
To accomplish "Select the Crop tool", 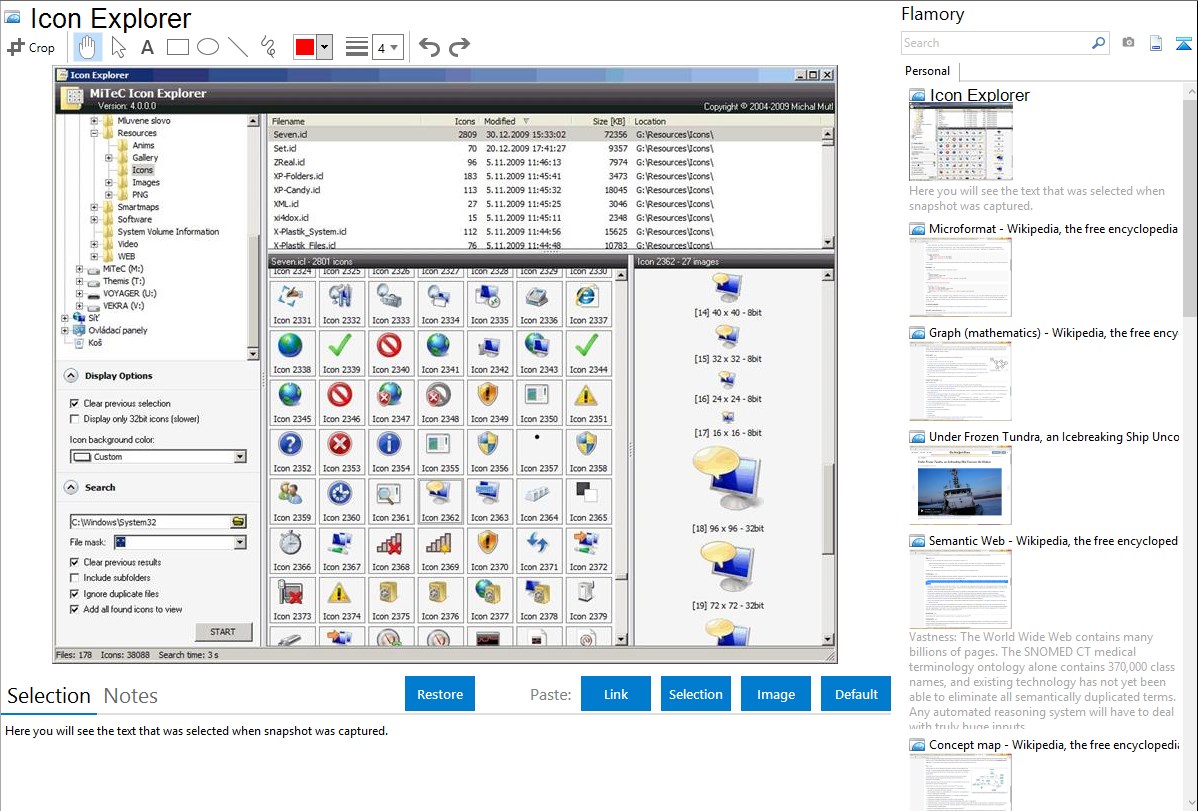I will (31, 47).
